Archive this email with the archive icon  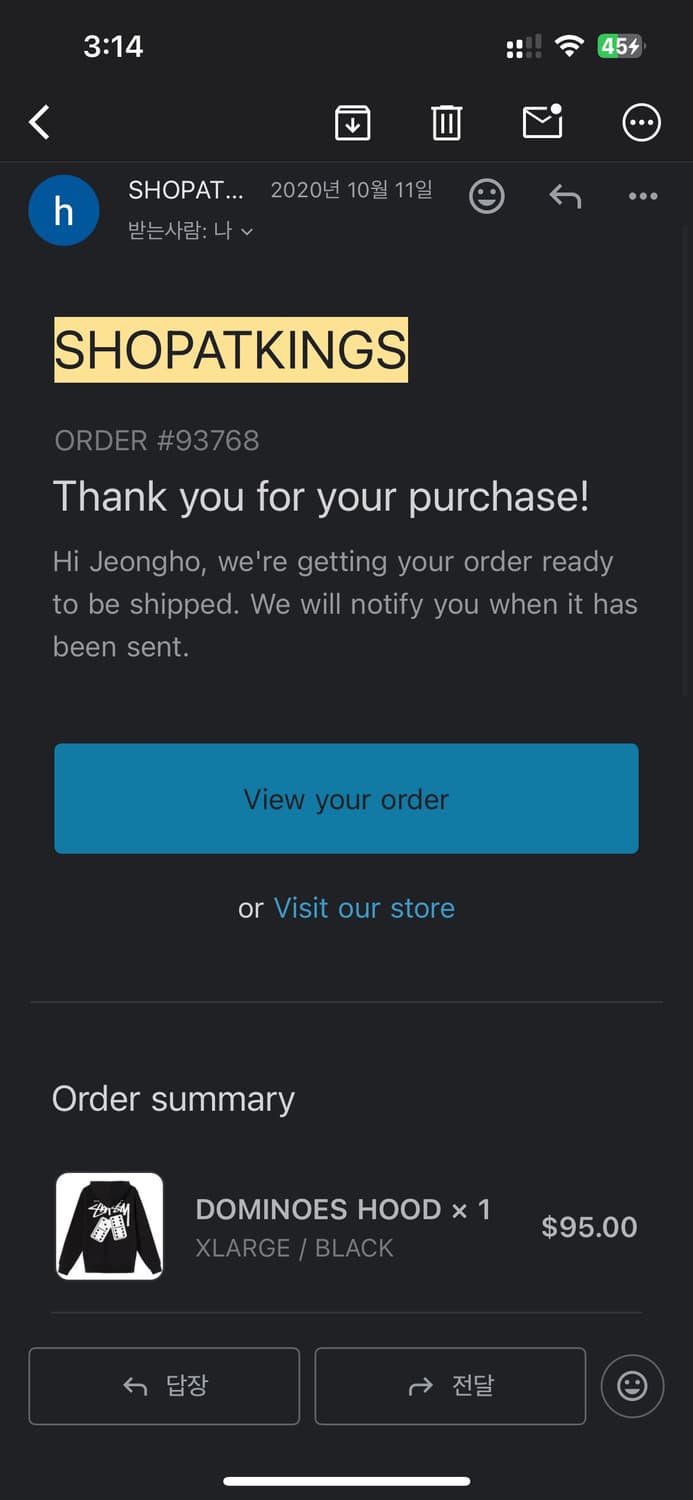click(352, 123)
